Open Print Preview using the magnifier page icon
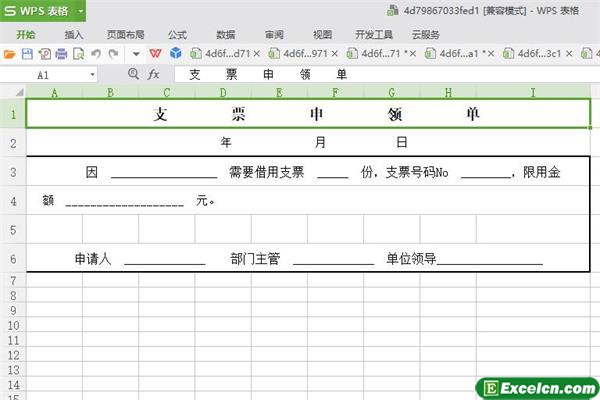The width and height of the screenshot is (600, 400). click(x=78, y=54)
